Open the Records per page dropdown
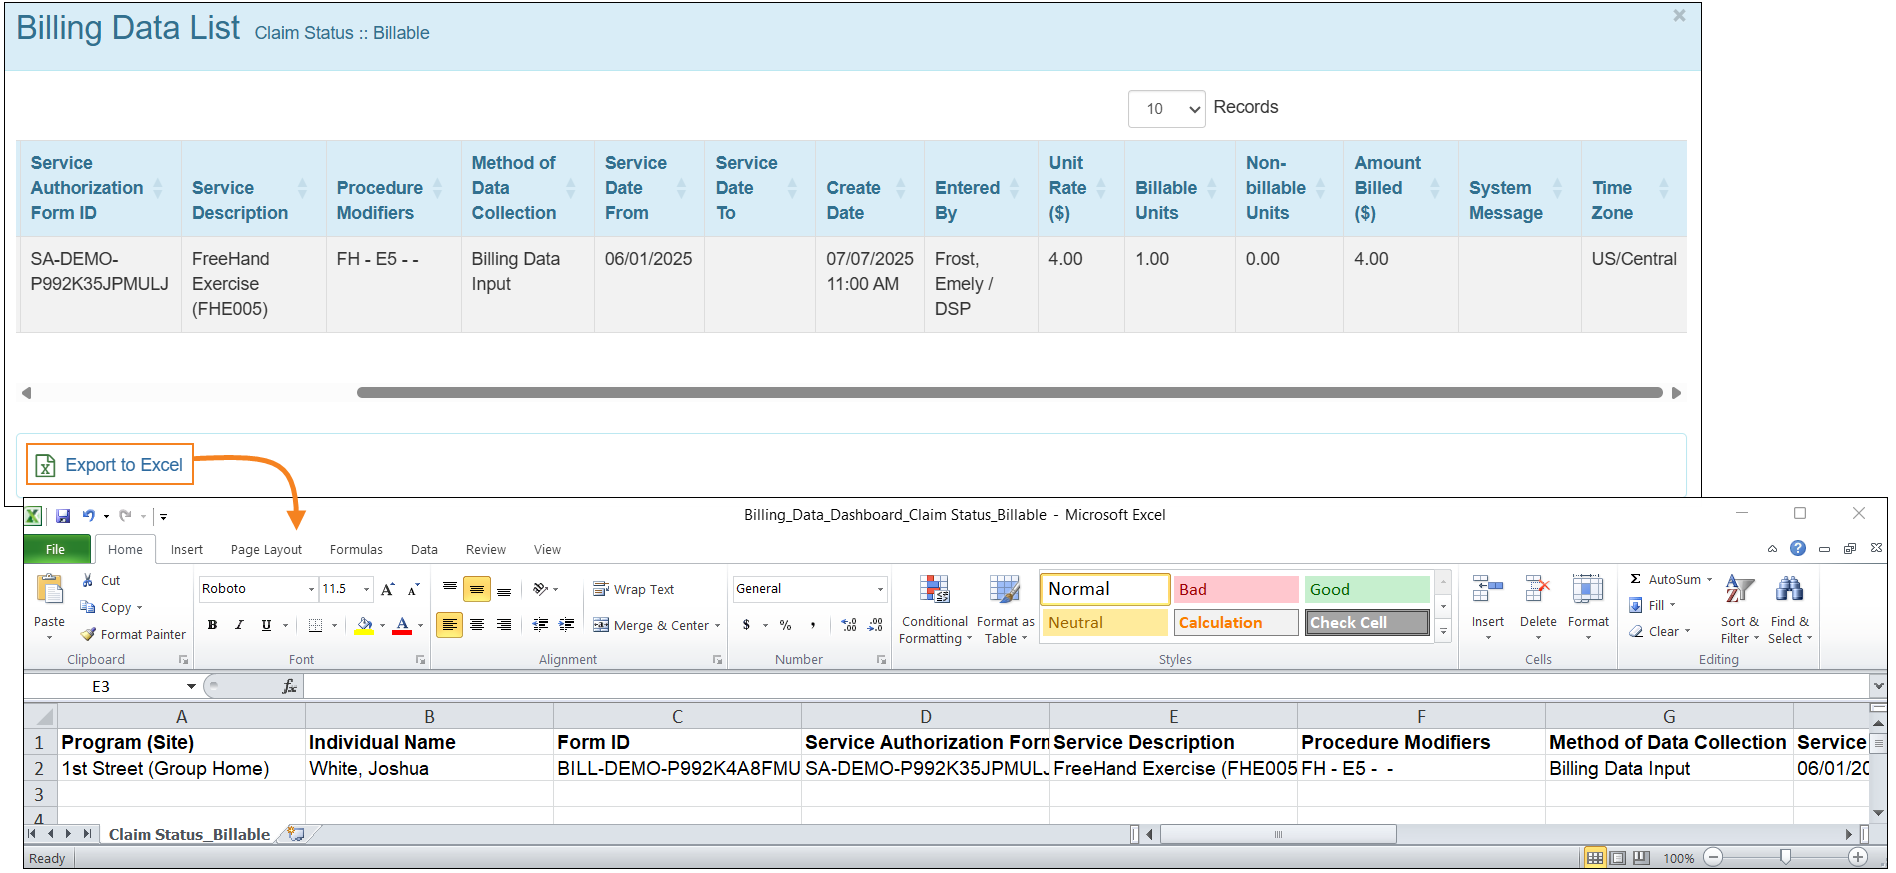The height and width of the screenshot is (873, 1896). (x=1166, y=109)
